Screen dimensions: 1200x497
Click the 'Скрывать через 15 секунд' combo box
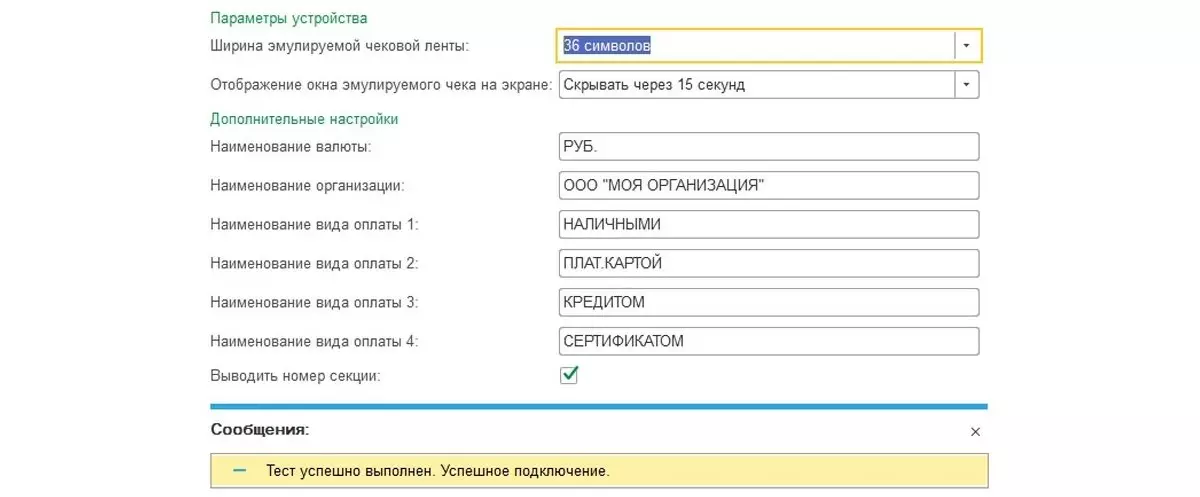click(755, 85)
